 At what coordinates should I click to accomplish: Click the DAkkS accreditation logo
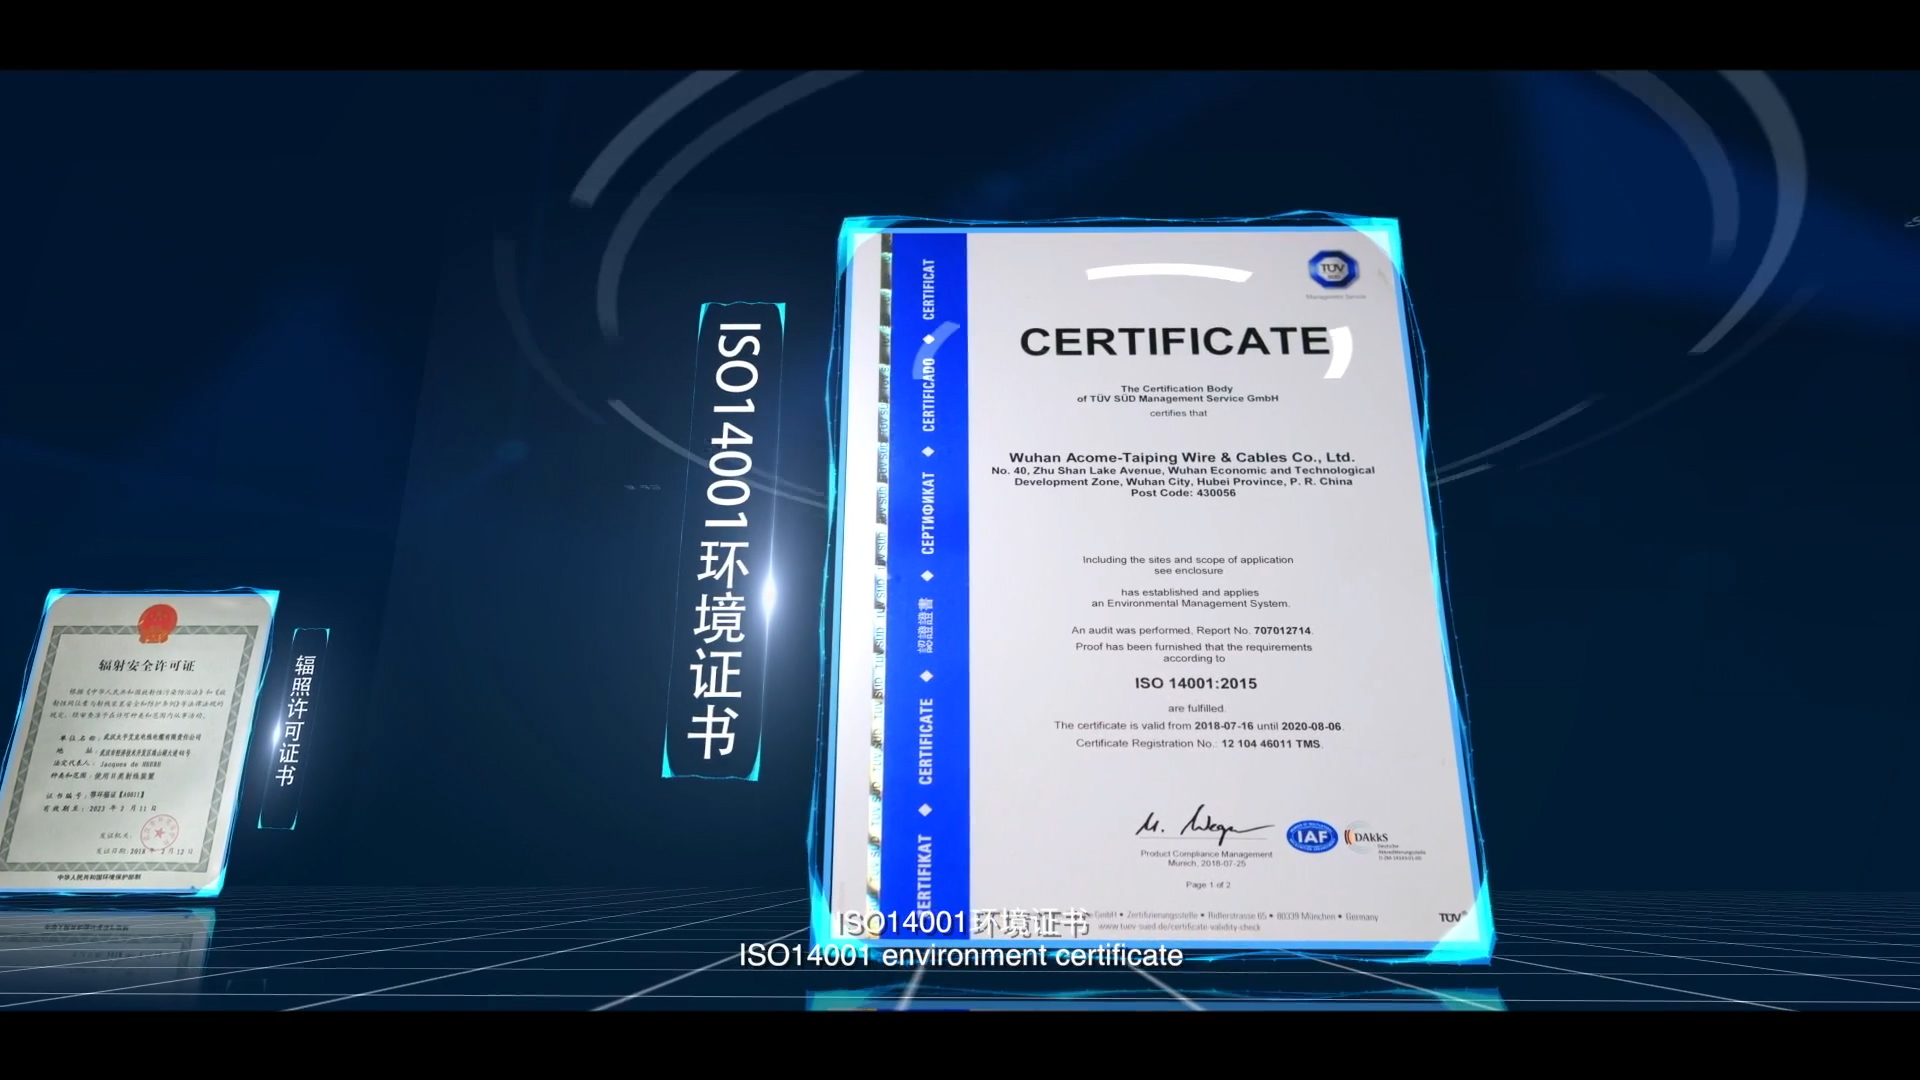pos(1369,838)
